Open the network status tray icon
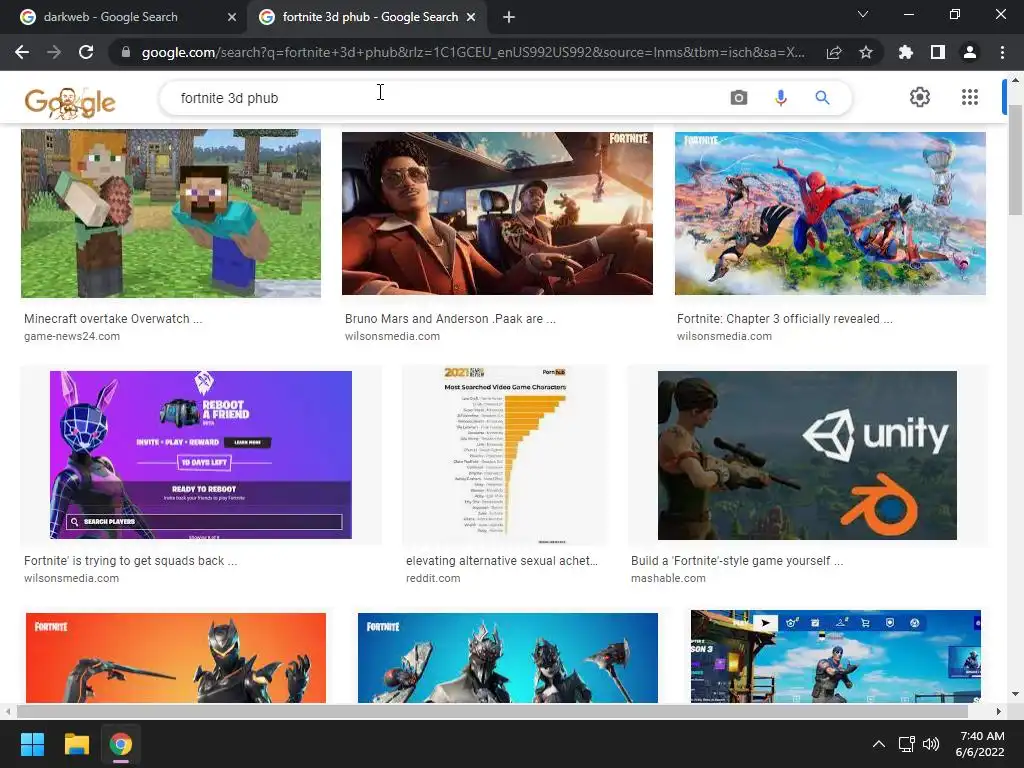The image size is (1024, 768). click(x=906, y=744)
